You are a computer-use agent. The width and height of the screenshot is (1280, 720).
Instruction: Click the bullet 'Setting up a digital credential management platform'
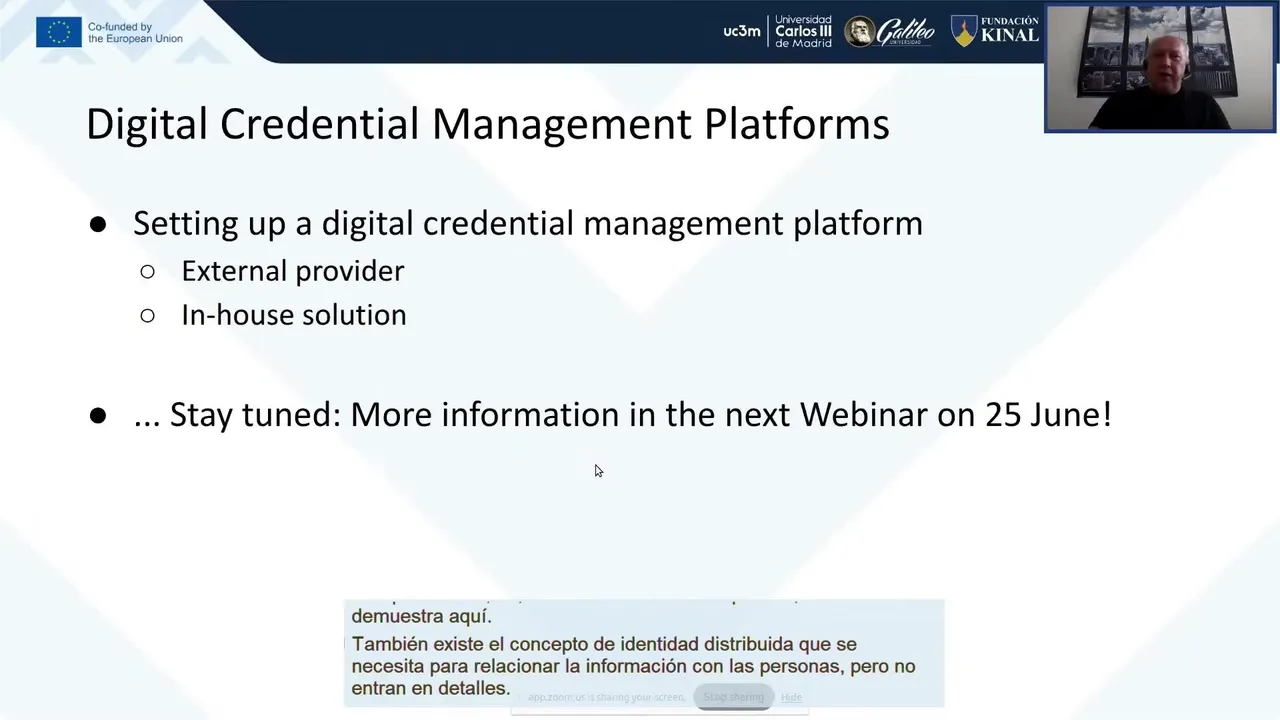click(528, 223)
